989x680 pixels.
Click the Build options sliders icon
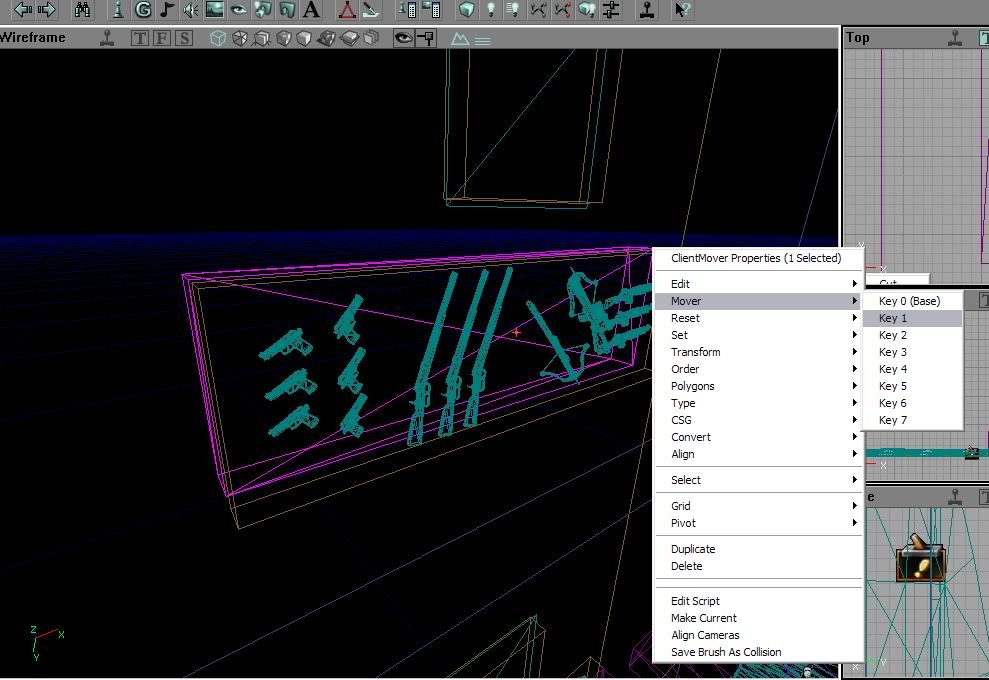(610, 10)
